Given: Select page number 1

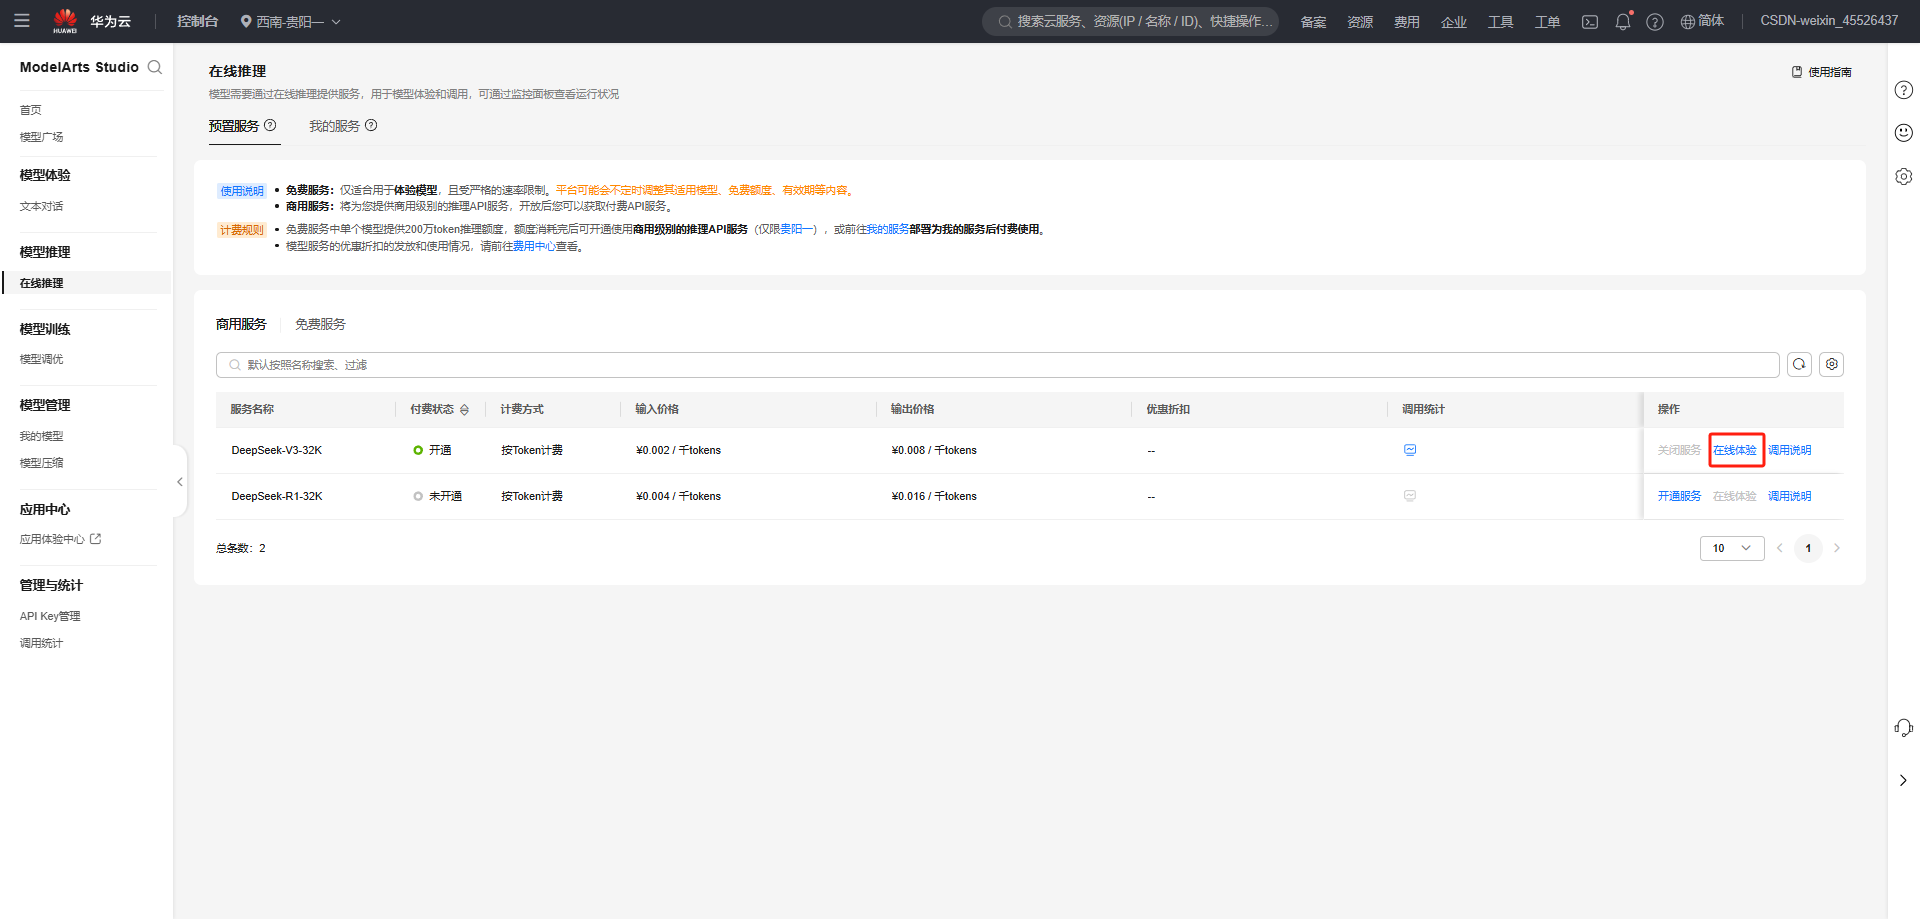Looking at the screenshot, I should coord(1808,548).
